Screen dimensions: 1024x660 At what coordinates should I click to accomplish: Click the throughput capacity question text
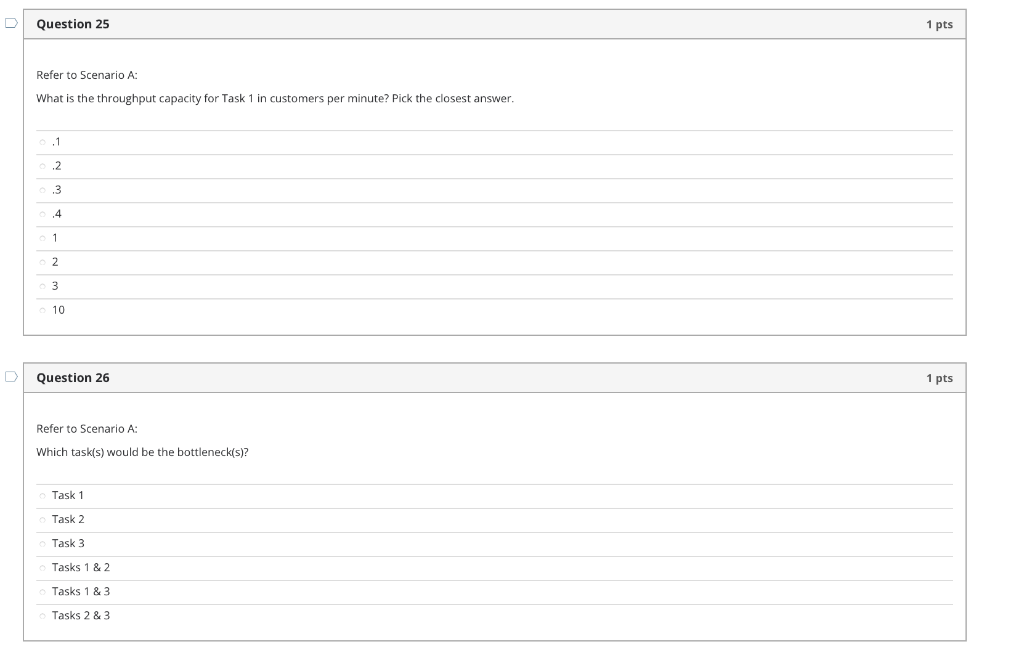[x=275, y=99]
